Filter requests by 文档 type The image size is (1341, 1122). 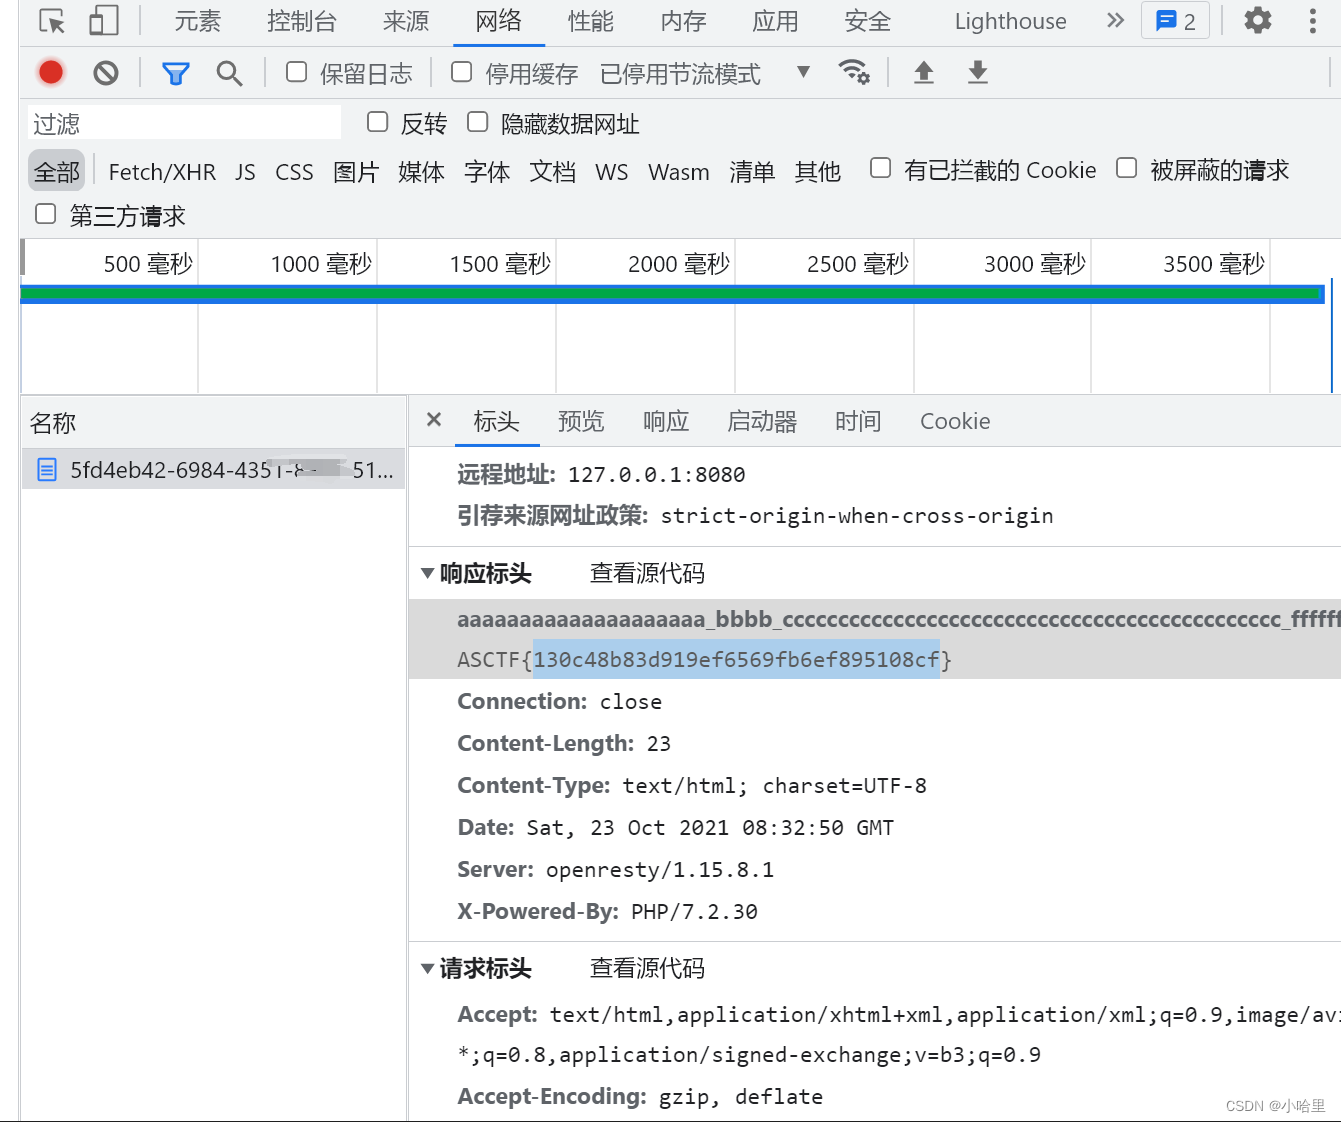[552, 172]
